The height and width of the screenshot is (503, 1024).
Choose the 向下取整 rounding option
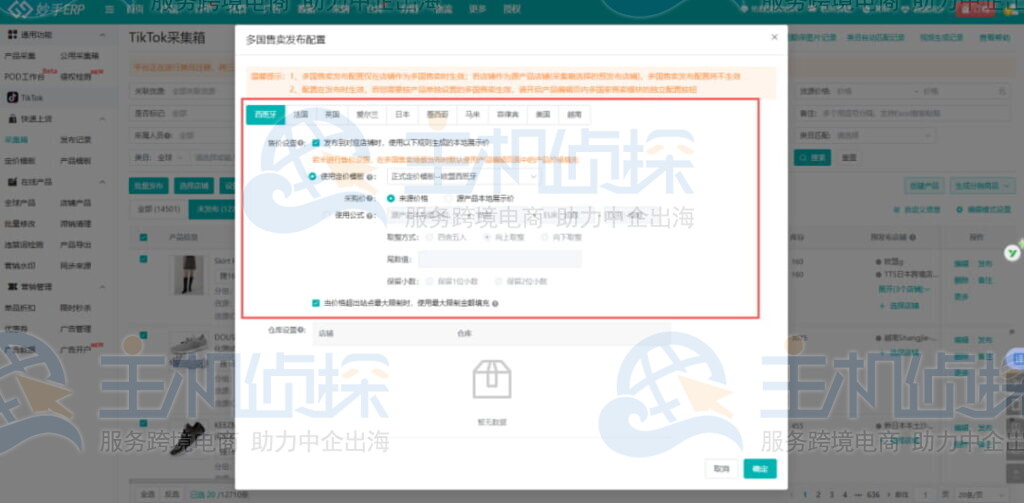(x=544, y=237)
